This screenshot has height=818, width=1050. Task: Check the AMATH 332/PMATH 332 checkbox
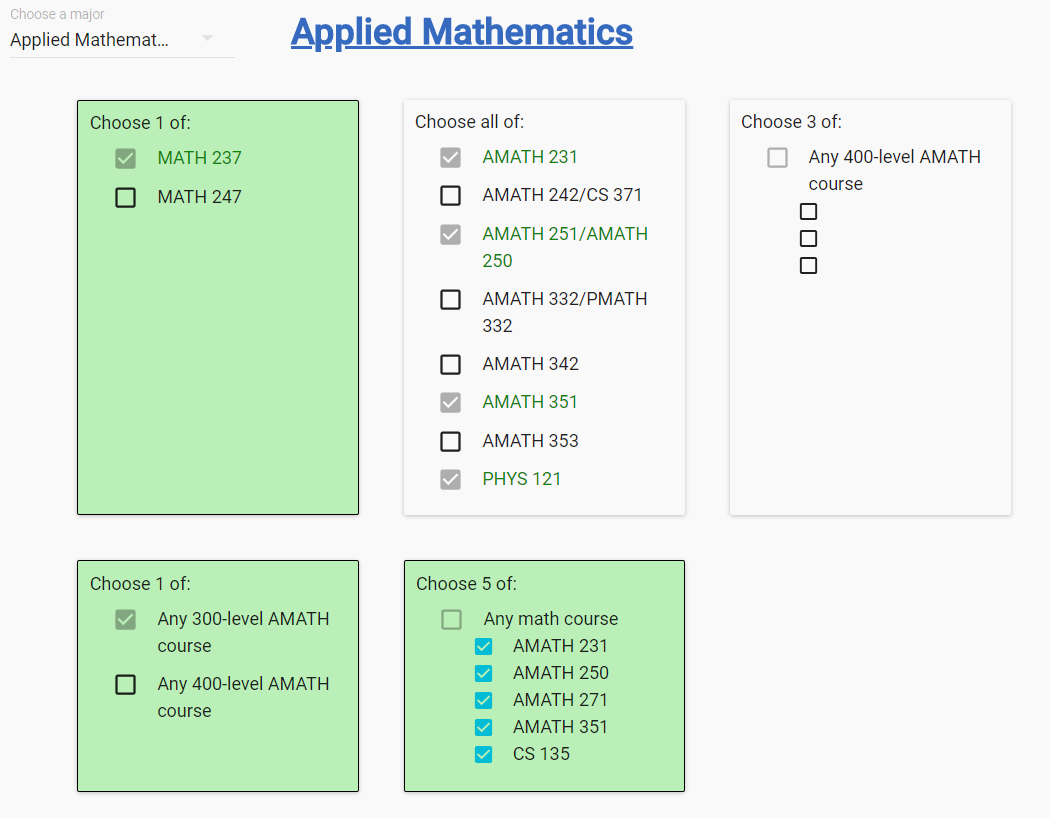pos(451,299)
